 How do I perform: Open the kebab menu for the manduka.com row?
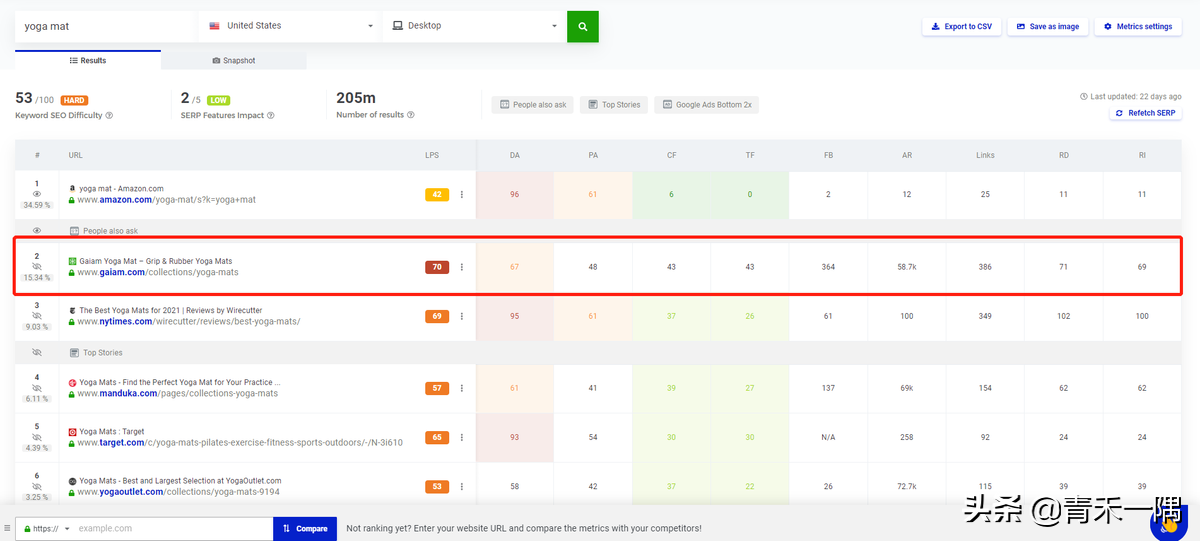point(462,388)
